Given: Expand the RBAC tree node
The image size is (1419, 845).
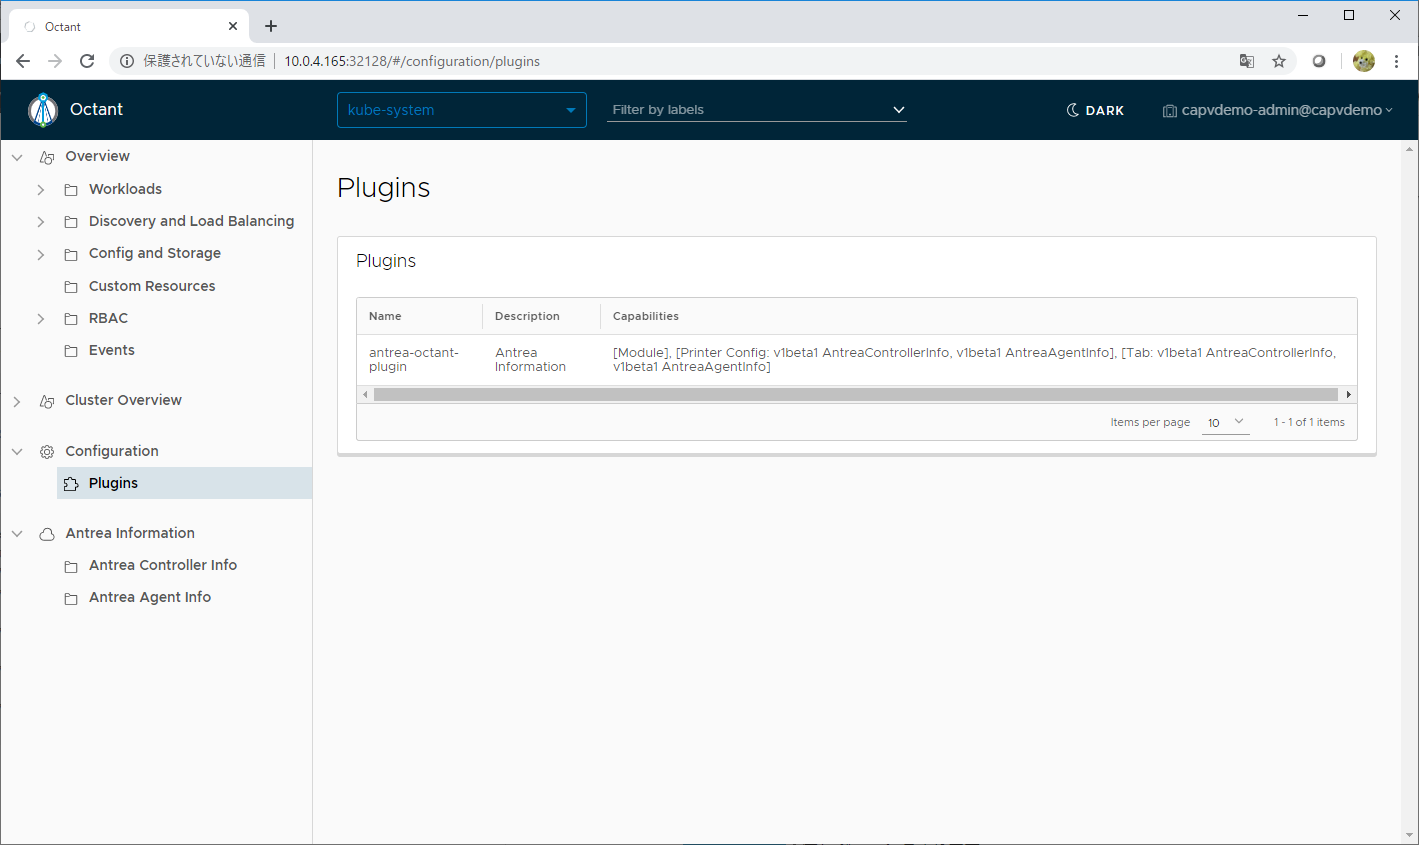Looking at the screenshot, I should 41,319.
